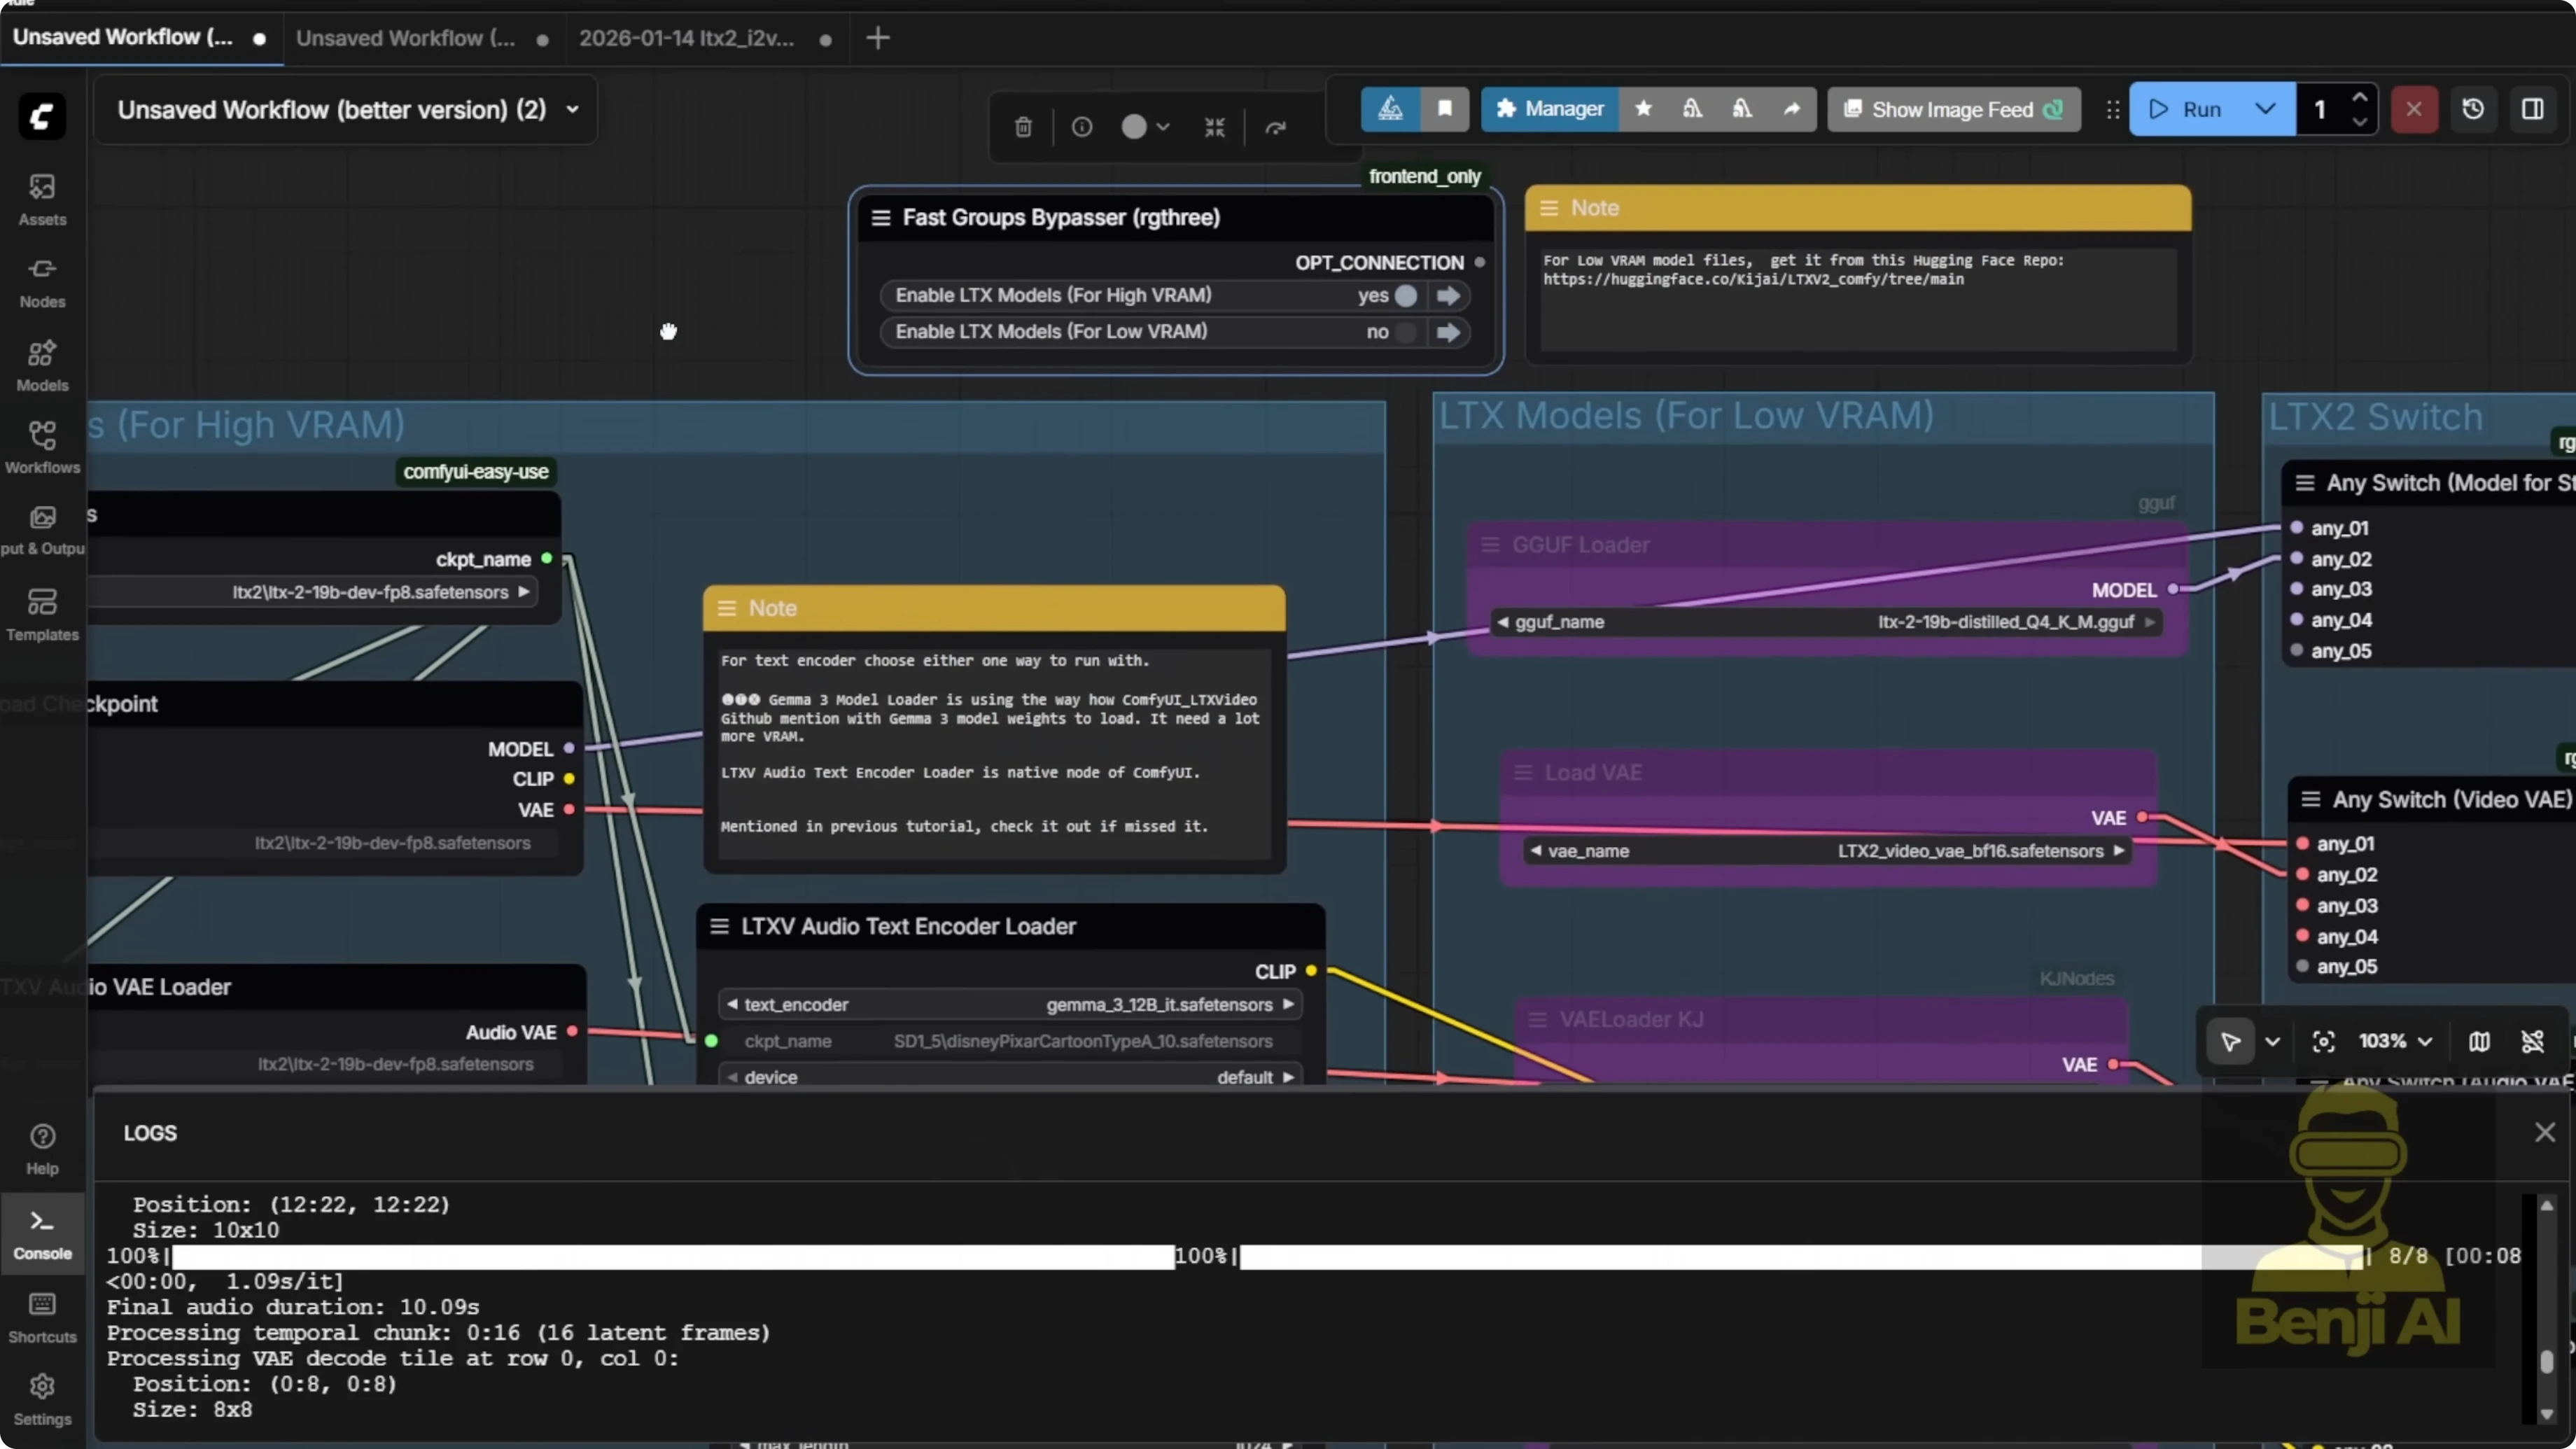
Task: Open the Shortcuts keyboard icon
Action: 42,1315
